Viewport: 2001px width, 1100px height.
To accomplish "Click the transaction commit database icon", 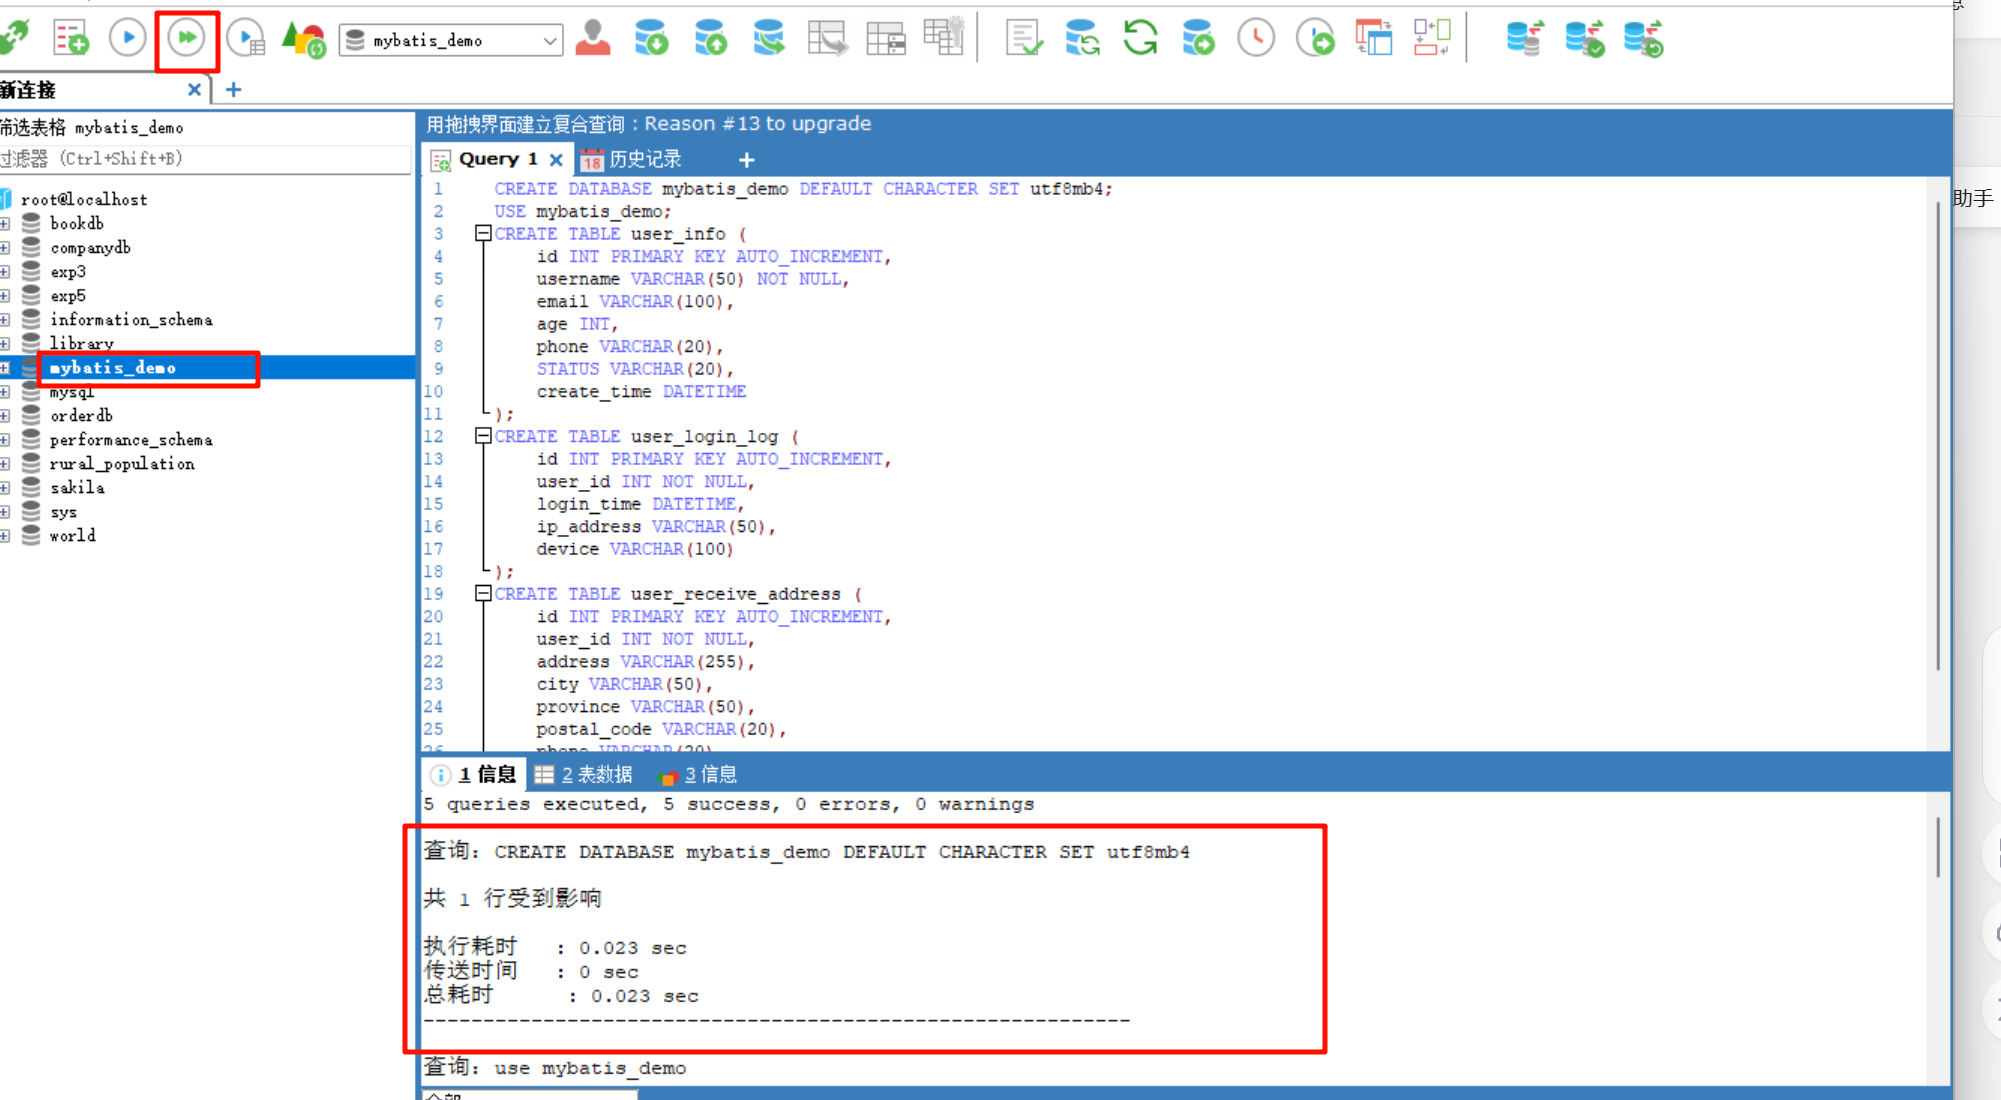I will (1584, 39).
